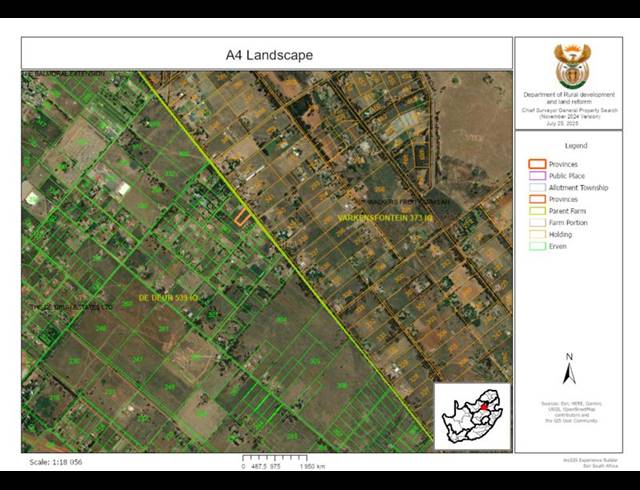Click the red marker in the inset map
Screen dimensions: 640x490
click(x=484, y=407)
